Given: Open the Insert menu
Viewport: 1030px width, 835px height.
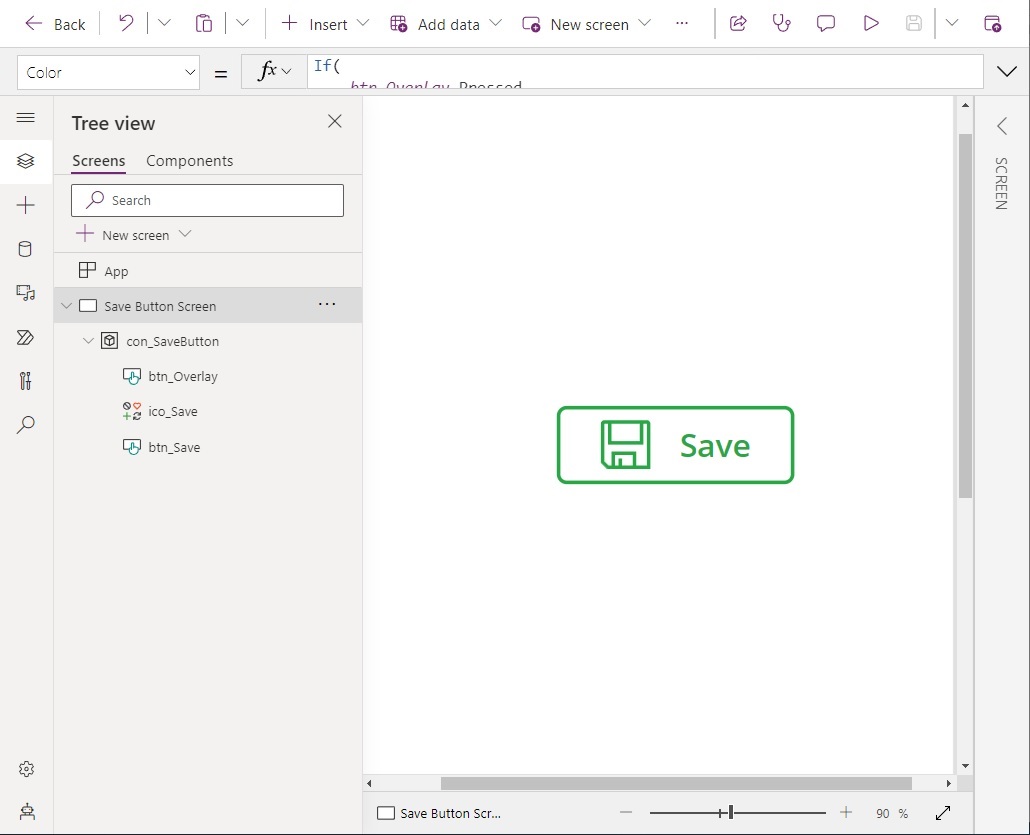Looking at the screenshot, I should (325, 24).
